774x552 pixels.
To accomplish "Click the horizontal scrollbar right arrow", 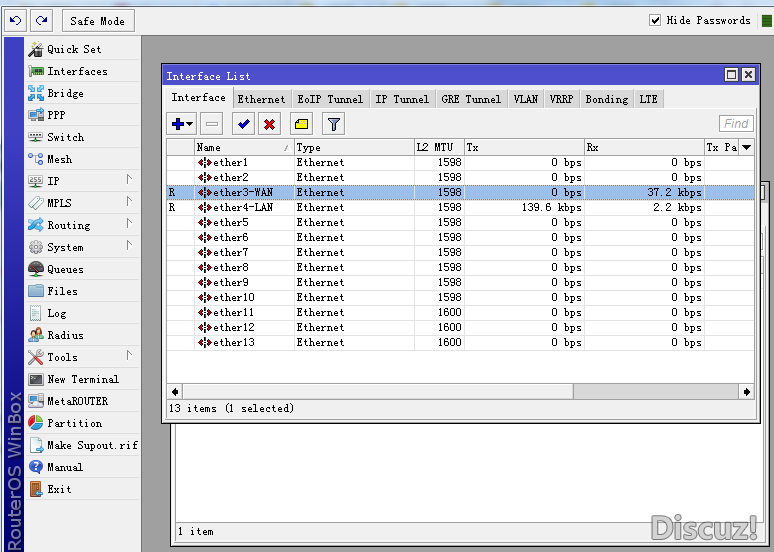I will coord(746,392).
